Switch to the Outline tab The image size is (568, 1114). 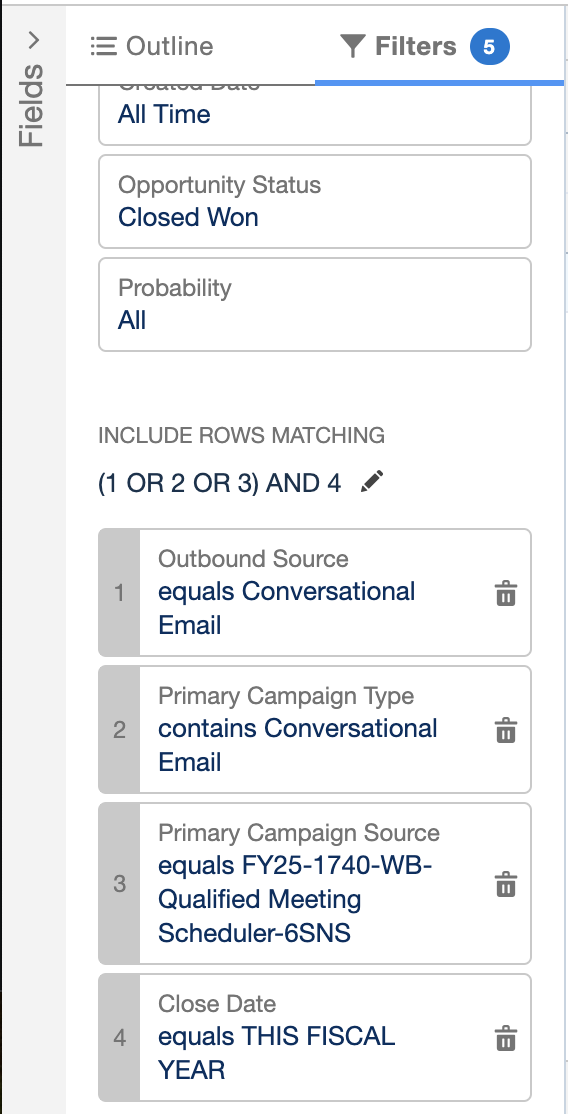click(152, 46)
